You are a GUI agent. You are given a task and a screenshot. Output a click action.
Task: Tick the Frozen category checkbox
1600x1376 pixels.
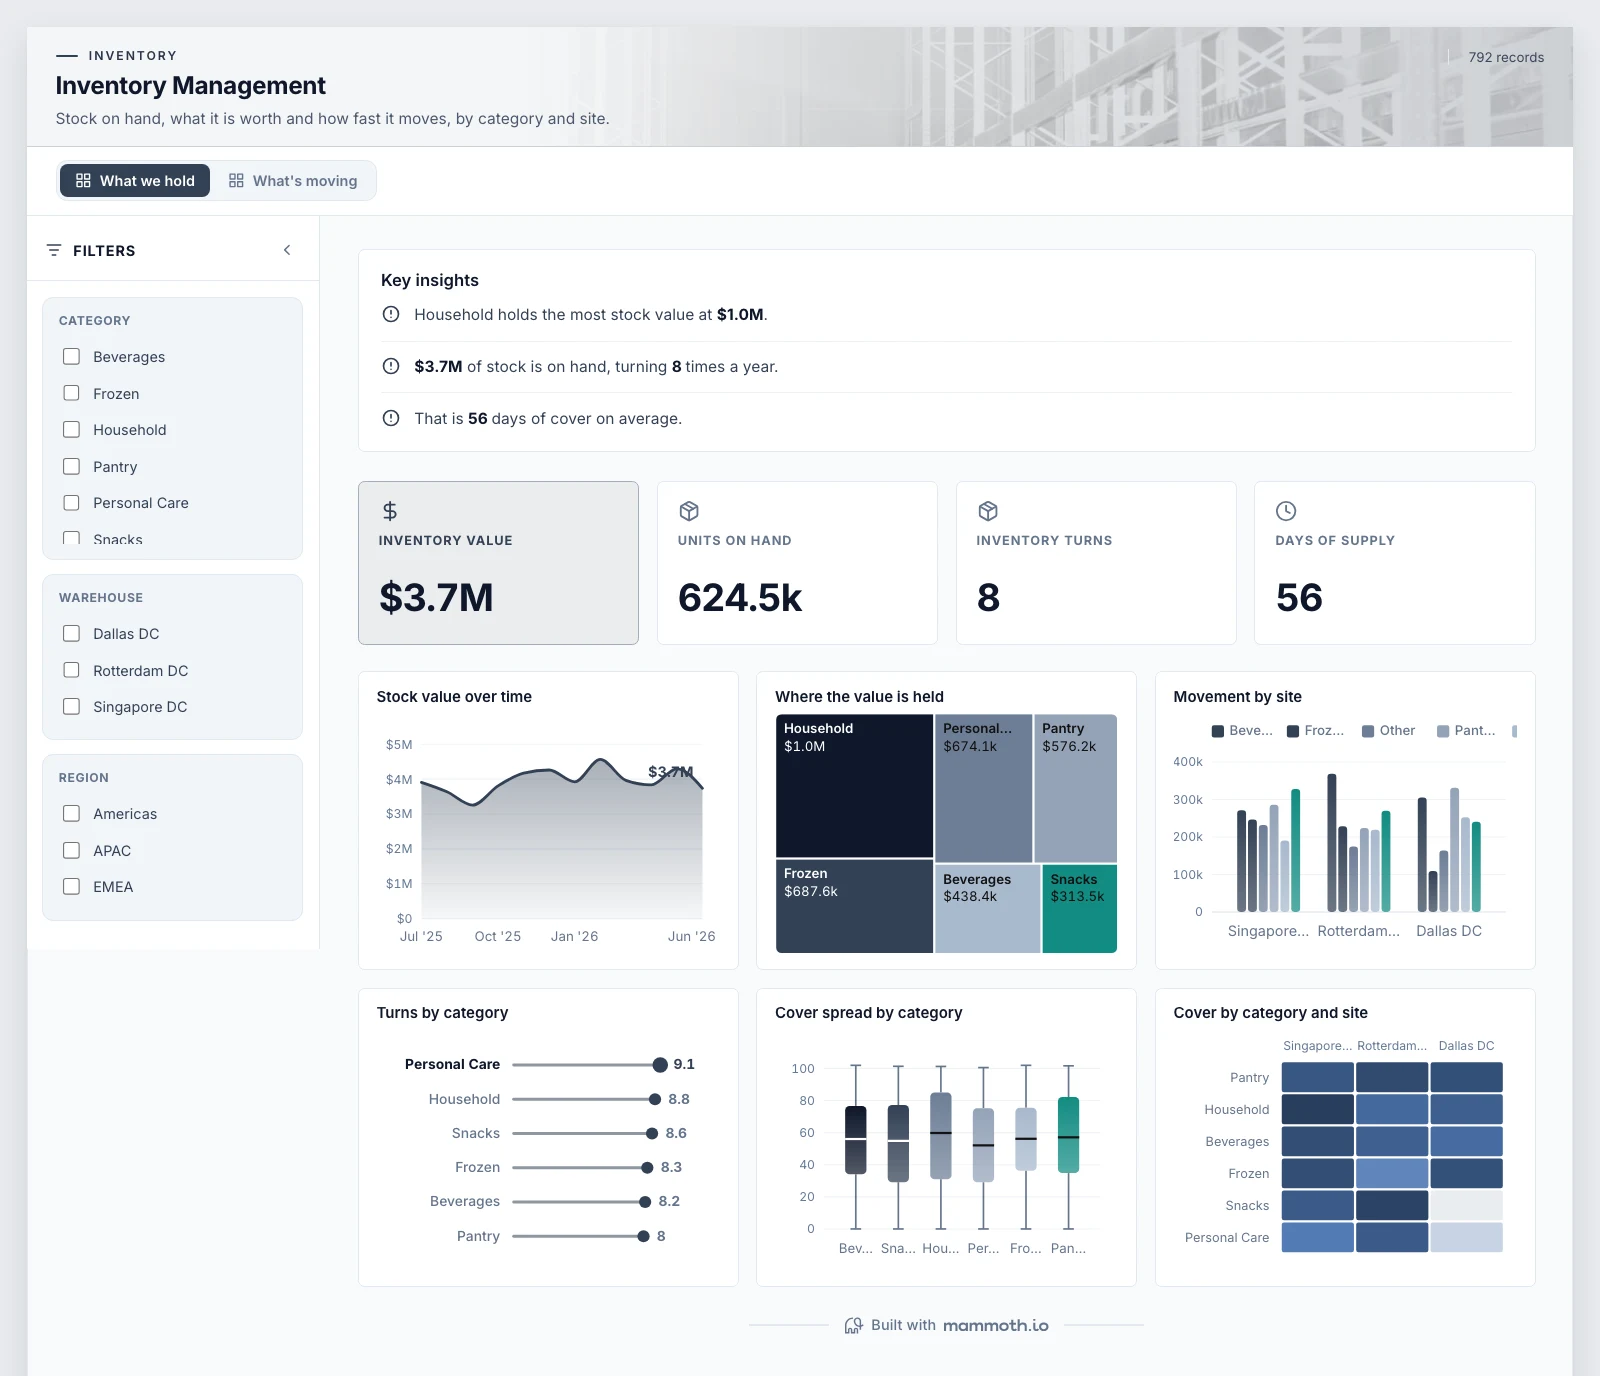click(x=72, y=393)
